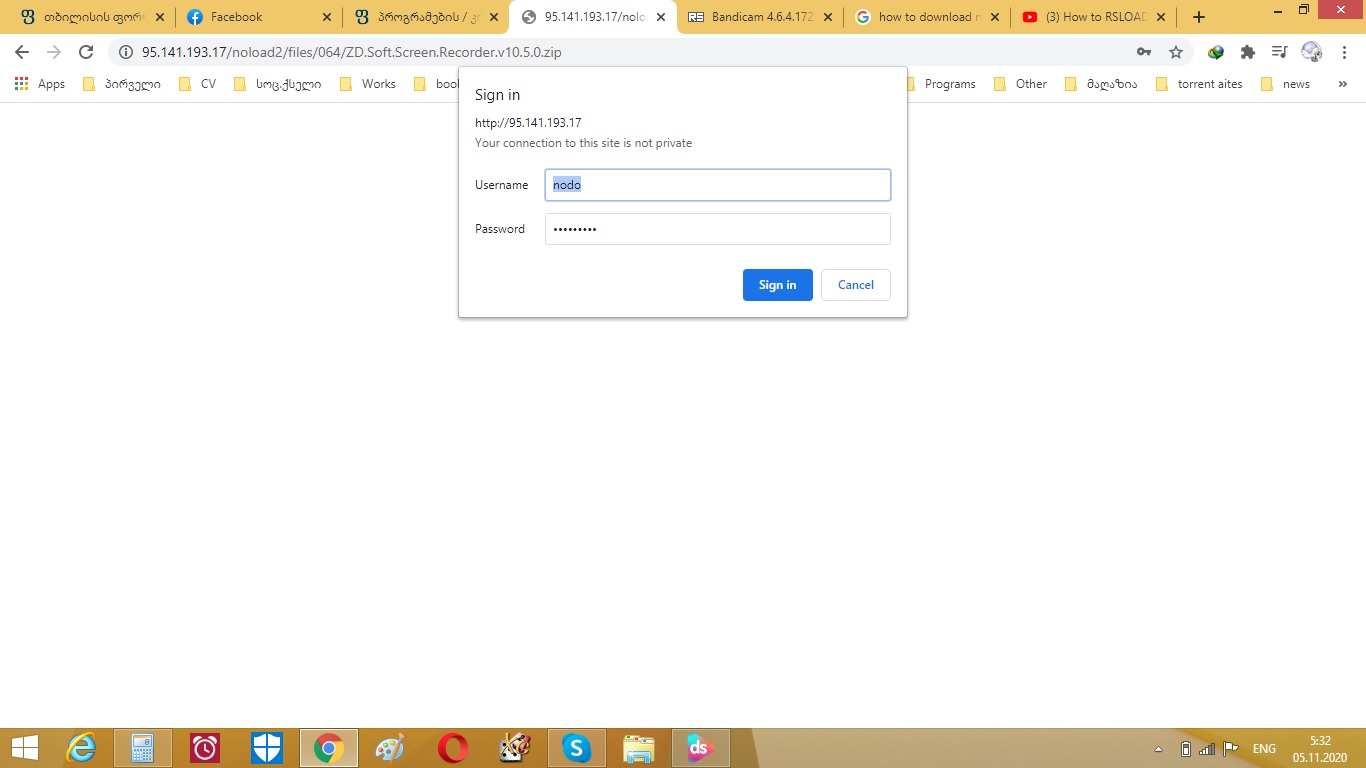Open the ENG language indicator

[x=1264, y=749]
